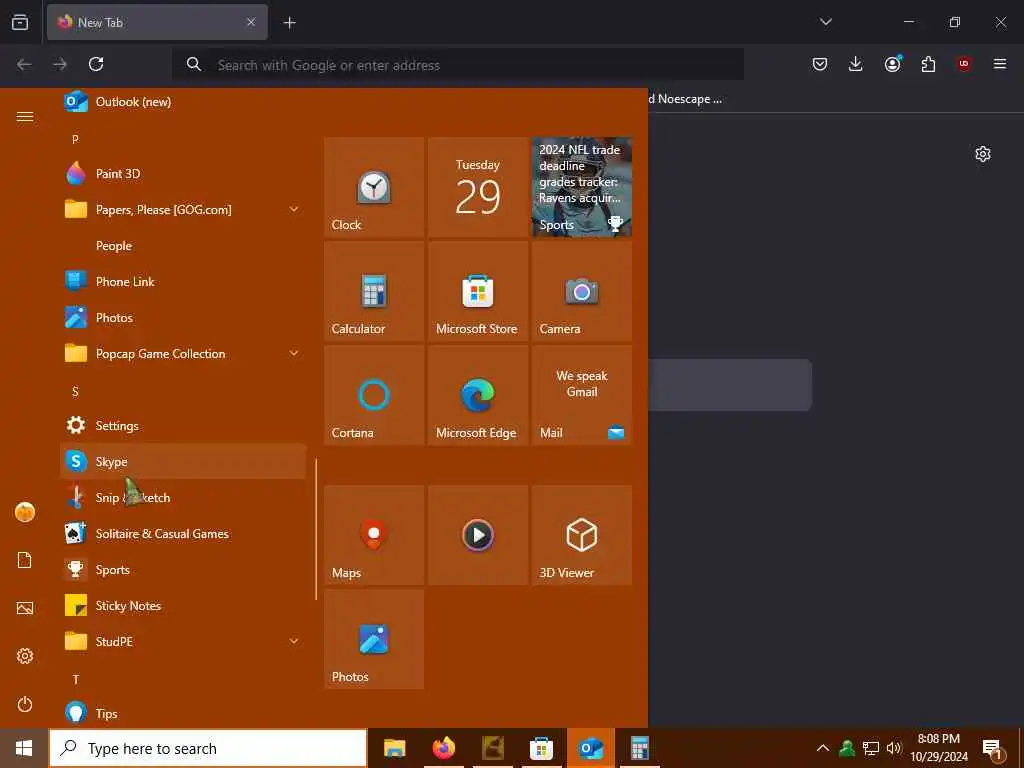
Task: Launch Skype from the app list
Action: point(183,462)
